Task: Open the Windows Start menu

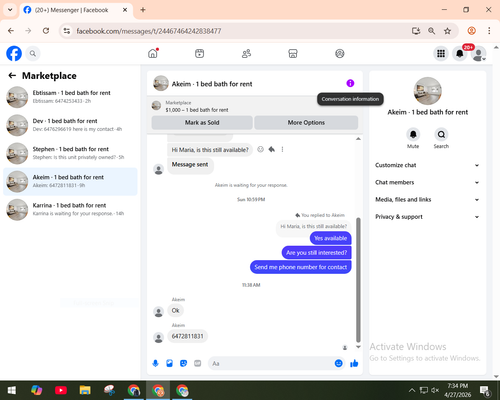Action: pyautogui.click(x=12, y=390)
